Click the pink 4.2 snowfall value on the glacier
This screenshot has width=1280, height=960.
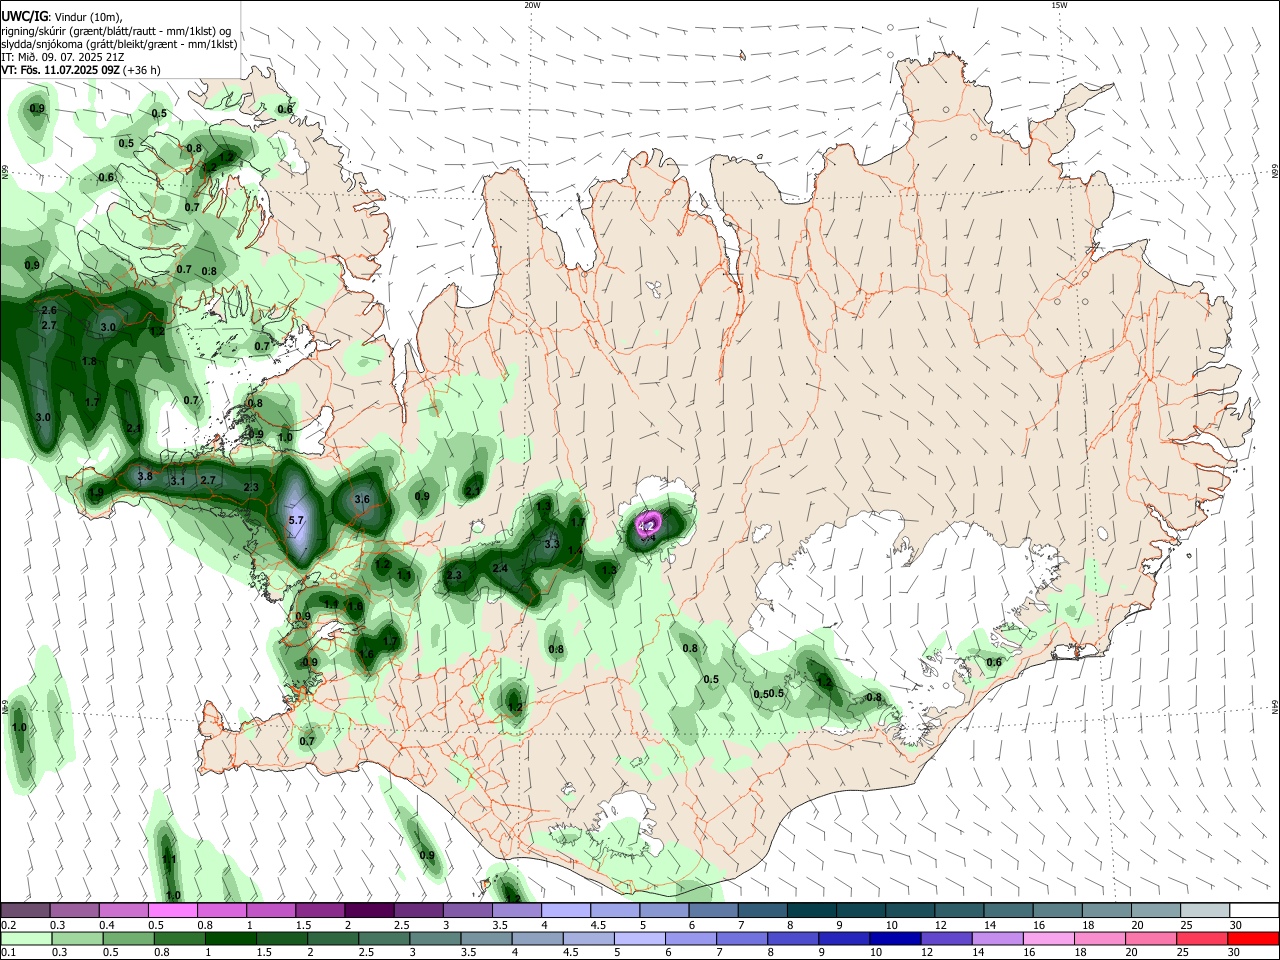(x=646, y=525)
